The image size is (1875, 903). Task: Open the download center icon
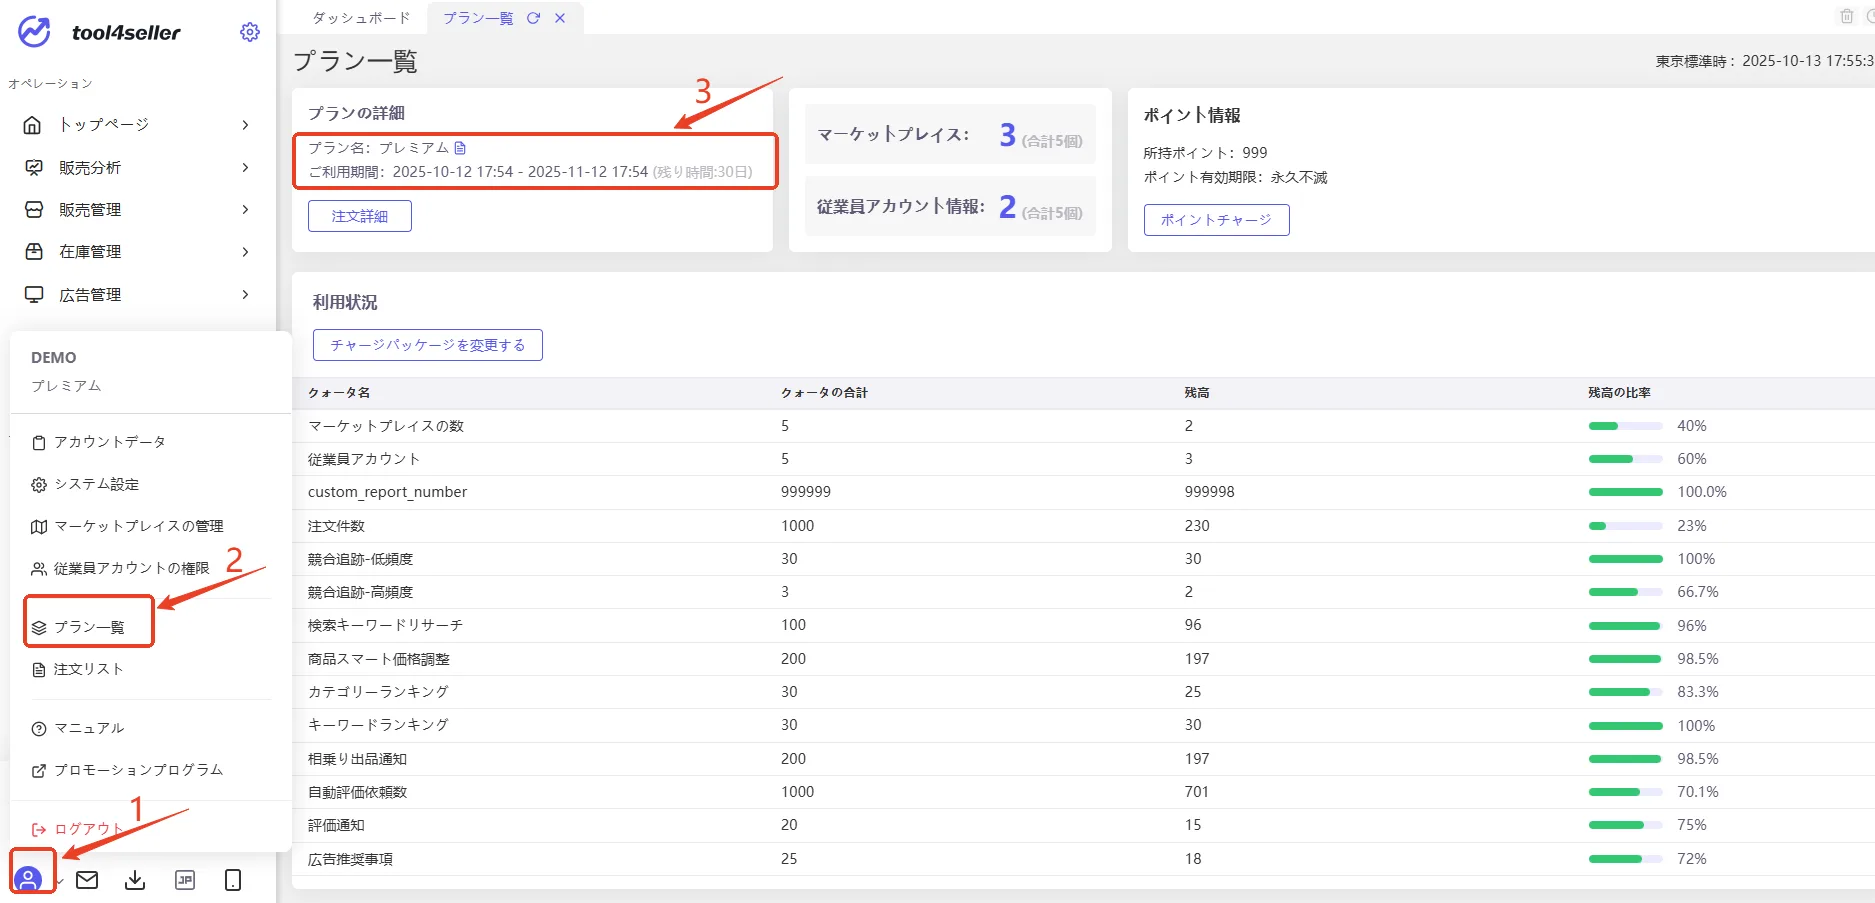pyautogui.click(x=135, y=880)
